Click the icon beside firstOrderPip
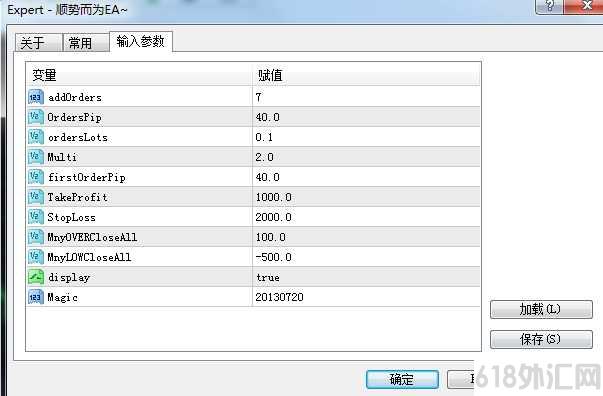Image resolution: width=603 pixels, height=396 pixels. coord(36,177)
